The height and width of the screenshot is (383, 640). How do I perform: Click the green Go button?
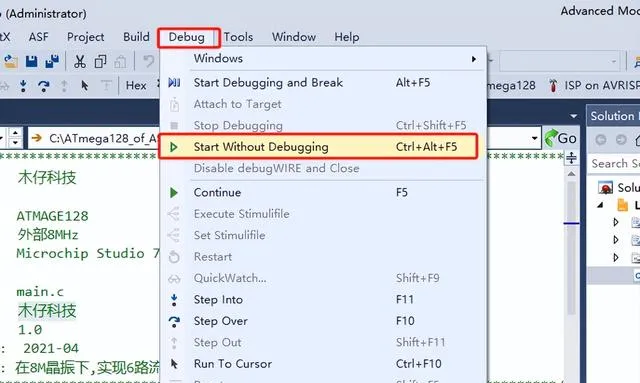(561, 138)
